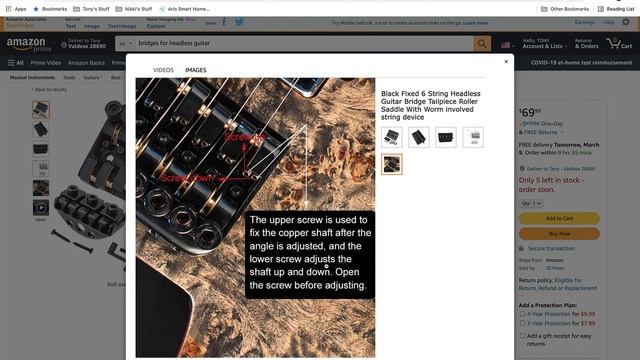The image size is (640, 360).
Task: Go to Amazon Prime logo home
Action: click(x=29, y=44)
